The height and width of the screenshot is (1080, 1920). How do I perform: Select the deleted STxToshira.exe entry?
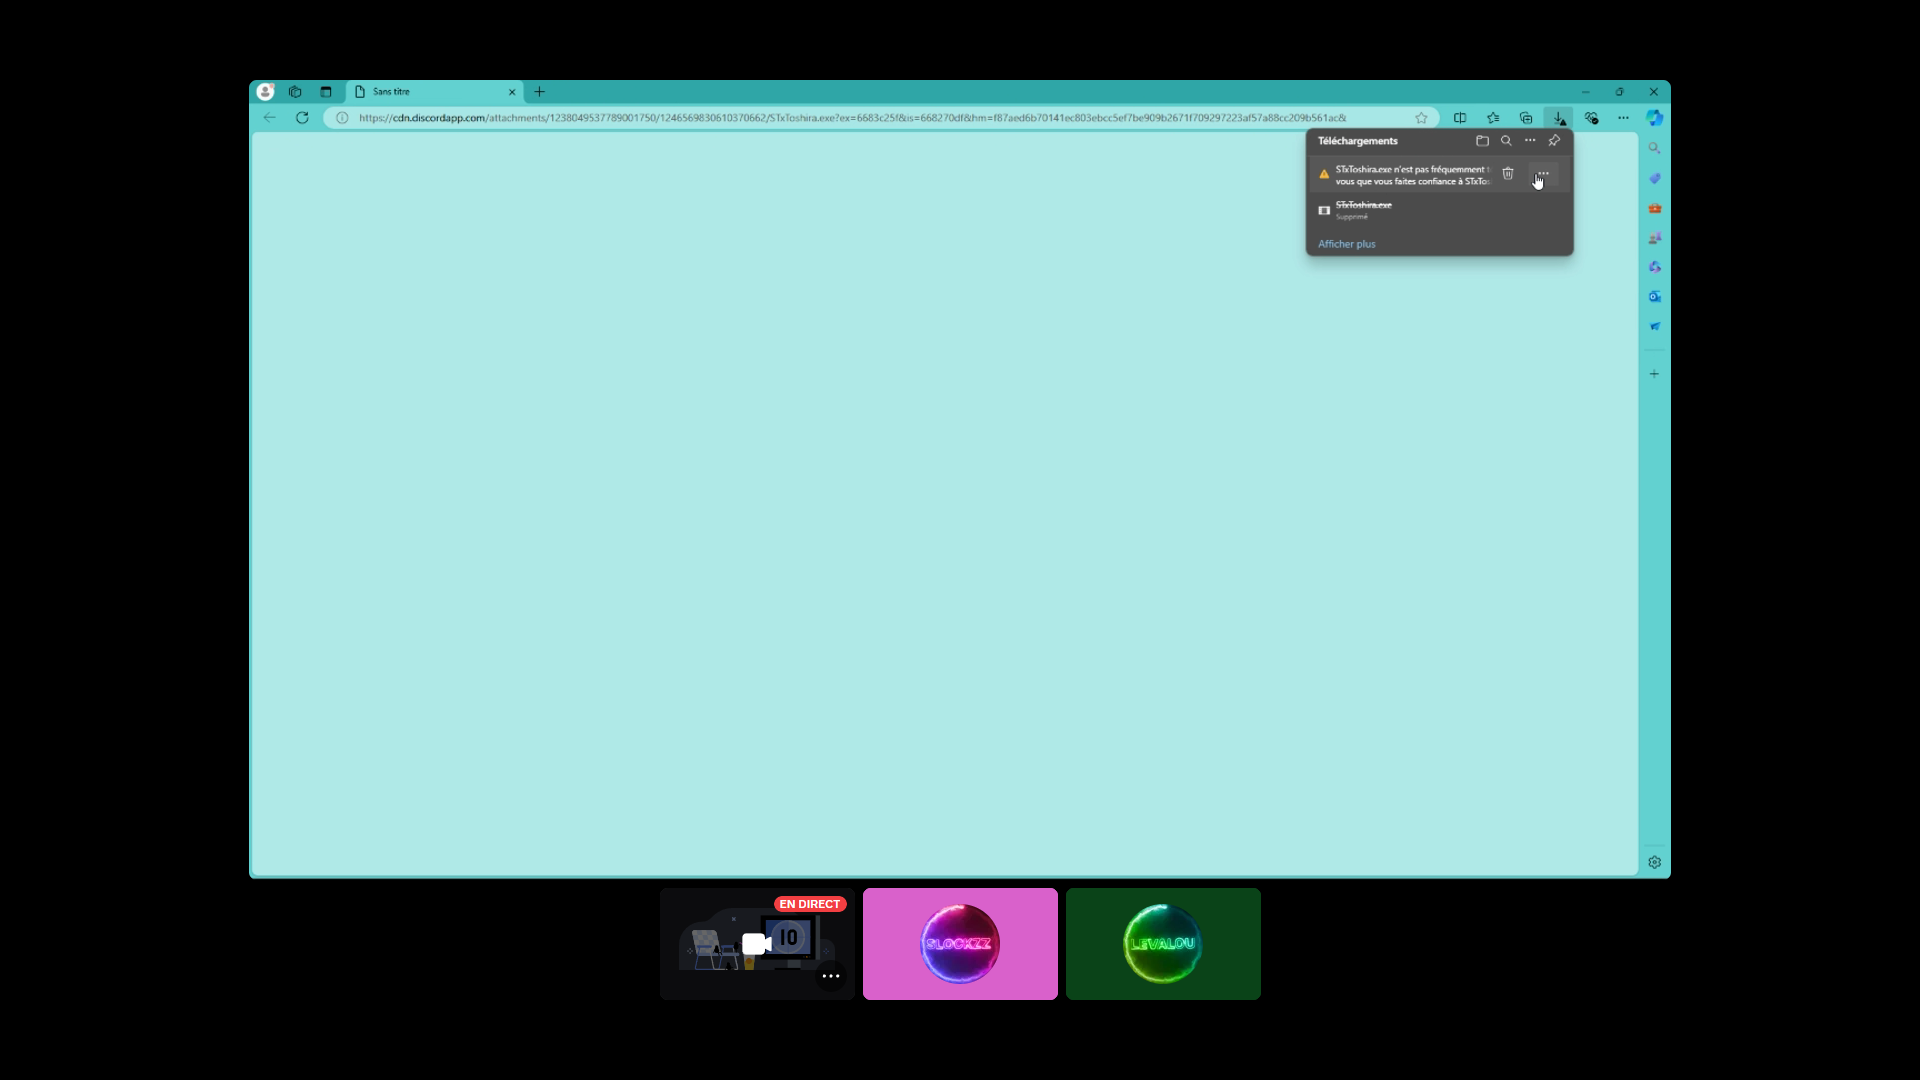pos(1439,210)
